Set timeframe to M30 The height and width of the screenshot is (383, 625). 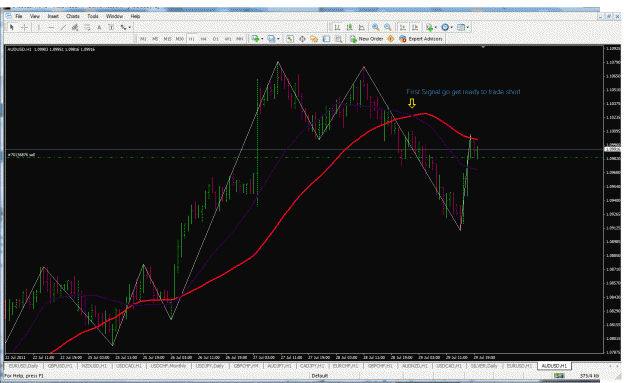coord(179,39)
